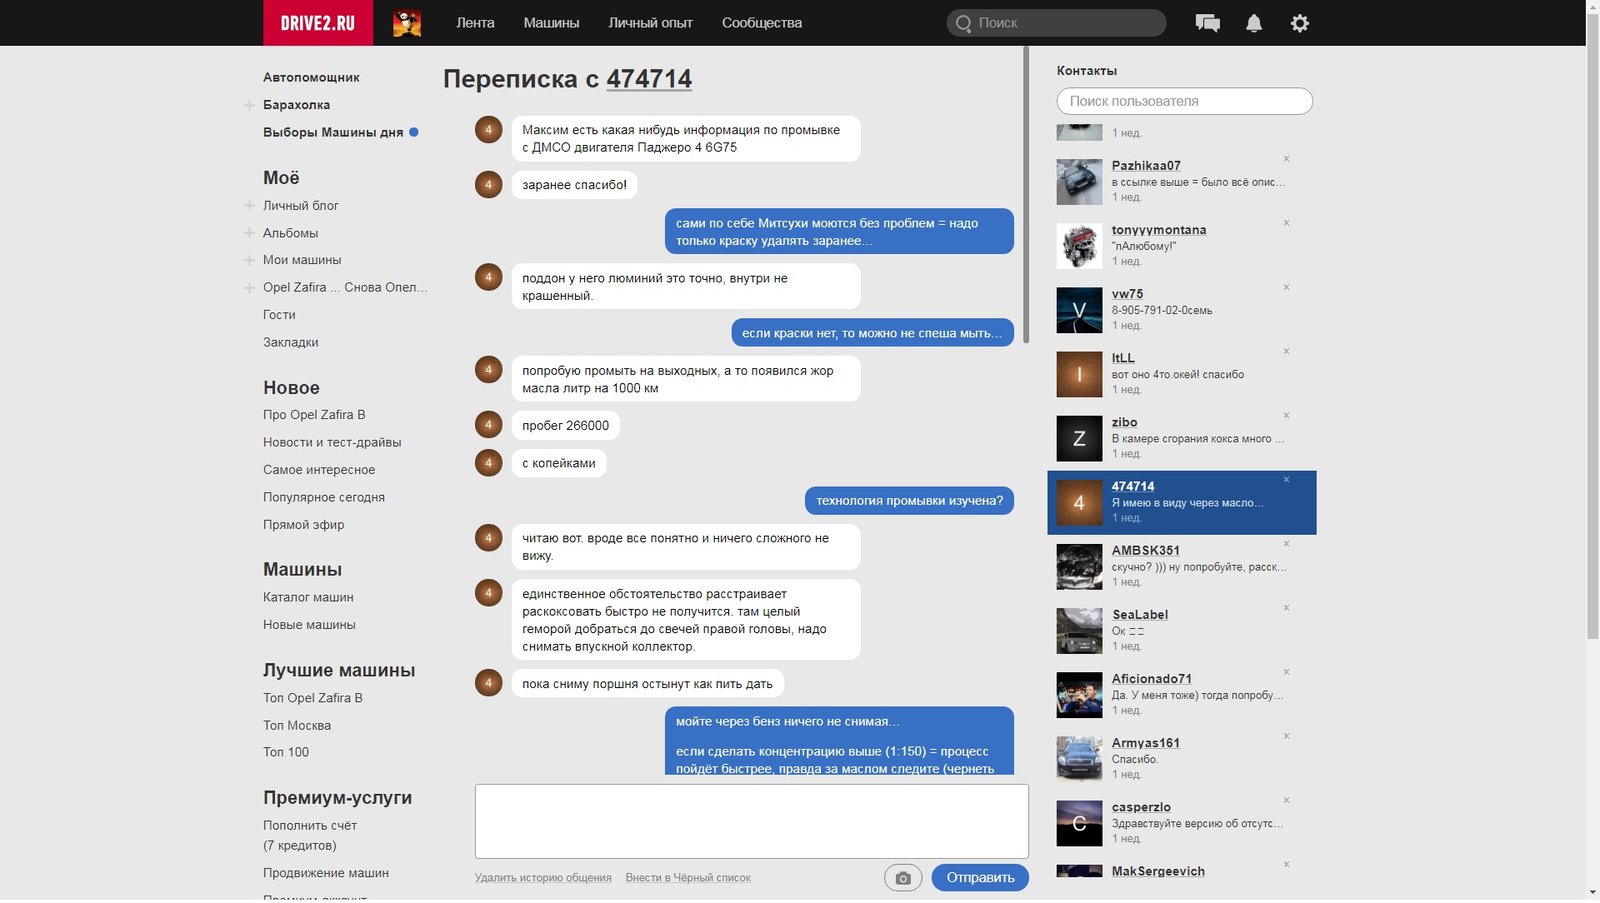Open Автопомощник in the sidebar
The height and width of the screenshot is (903, 1600).
pos(311,77)
